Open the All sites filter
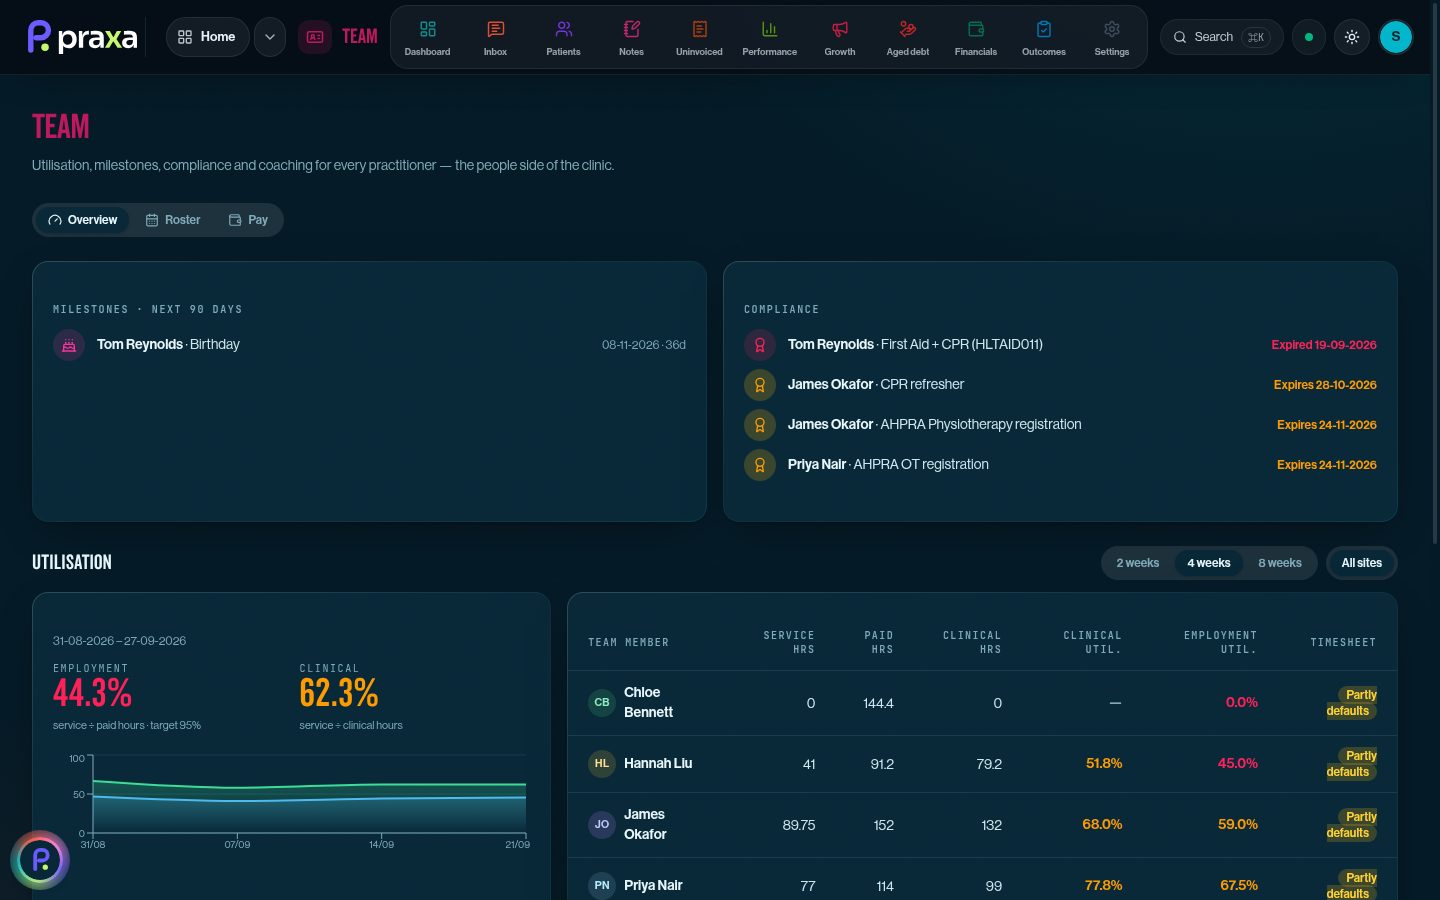The height and width of the screenshot is (900, 1440). (x=1362, y=563)
